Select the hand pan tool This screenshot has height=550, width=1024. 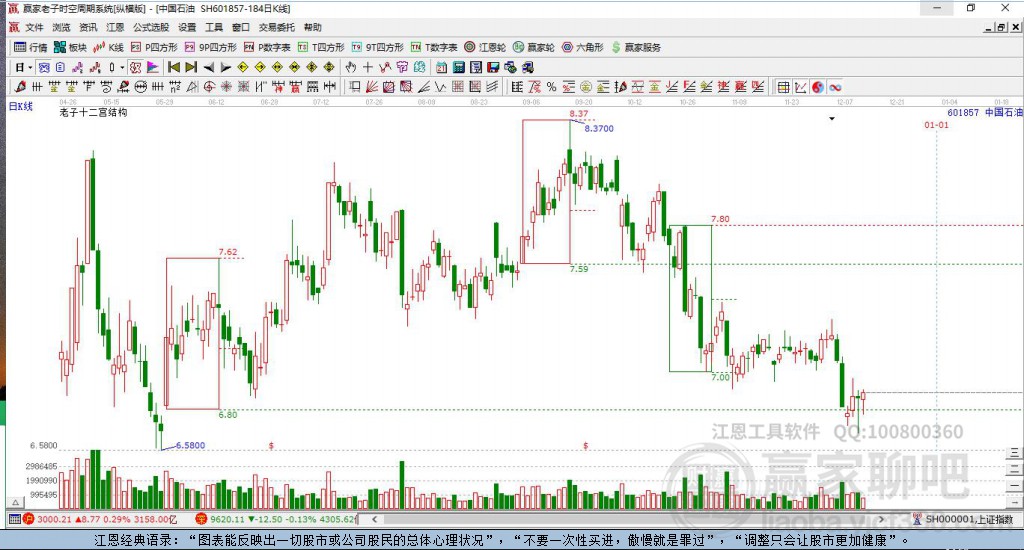[x=351, y=67]
